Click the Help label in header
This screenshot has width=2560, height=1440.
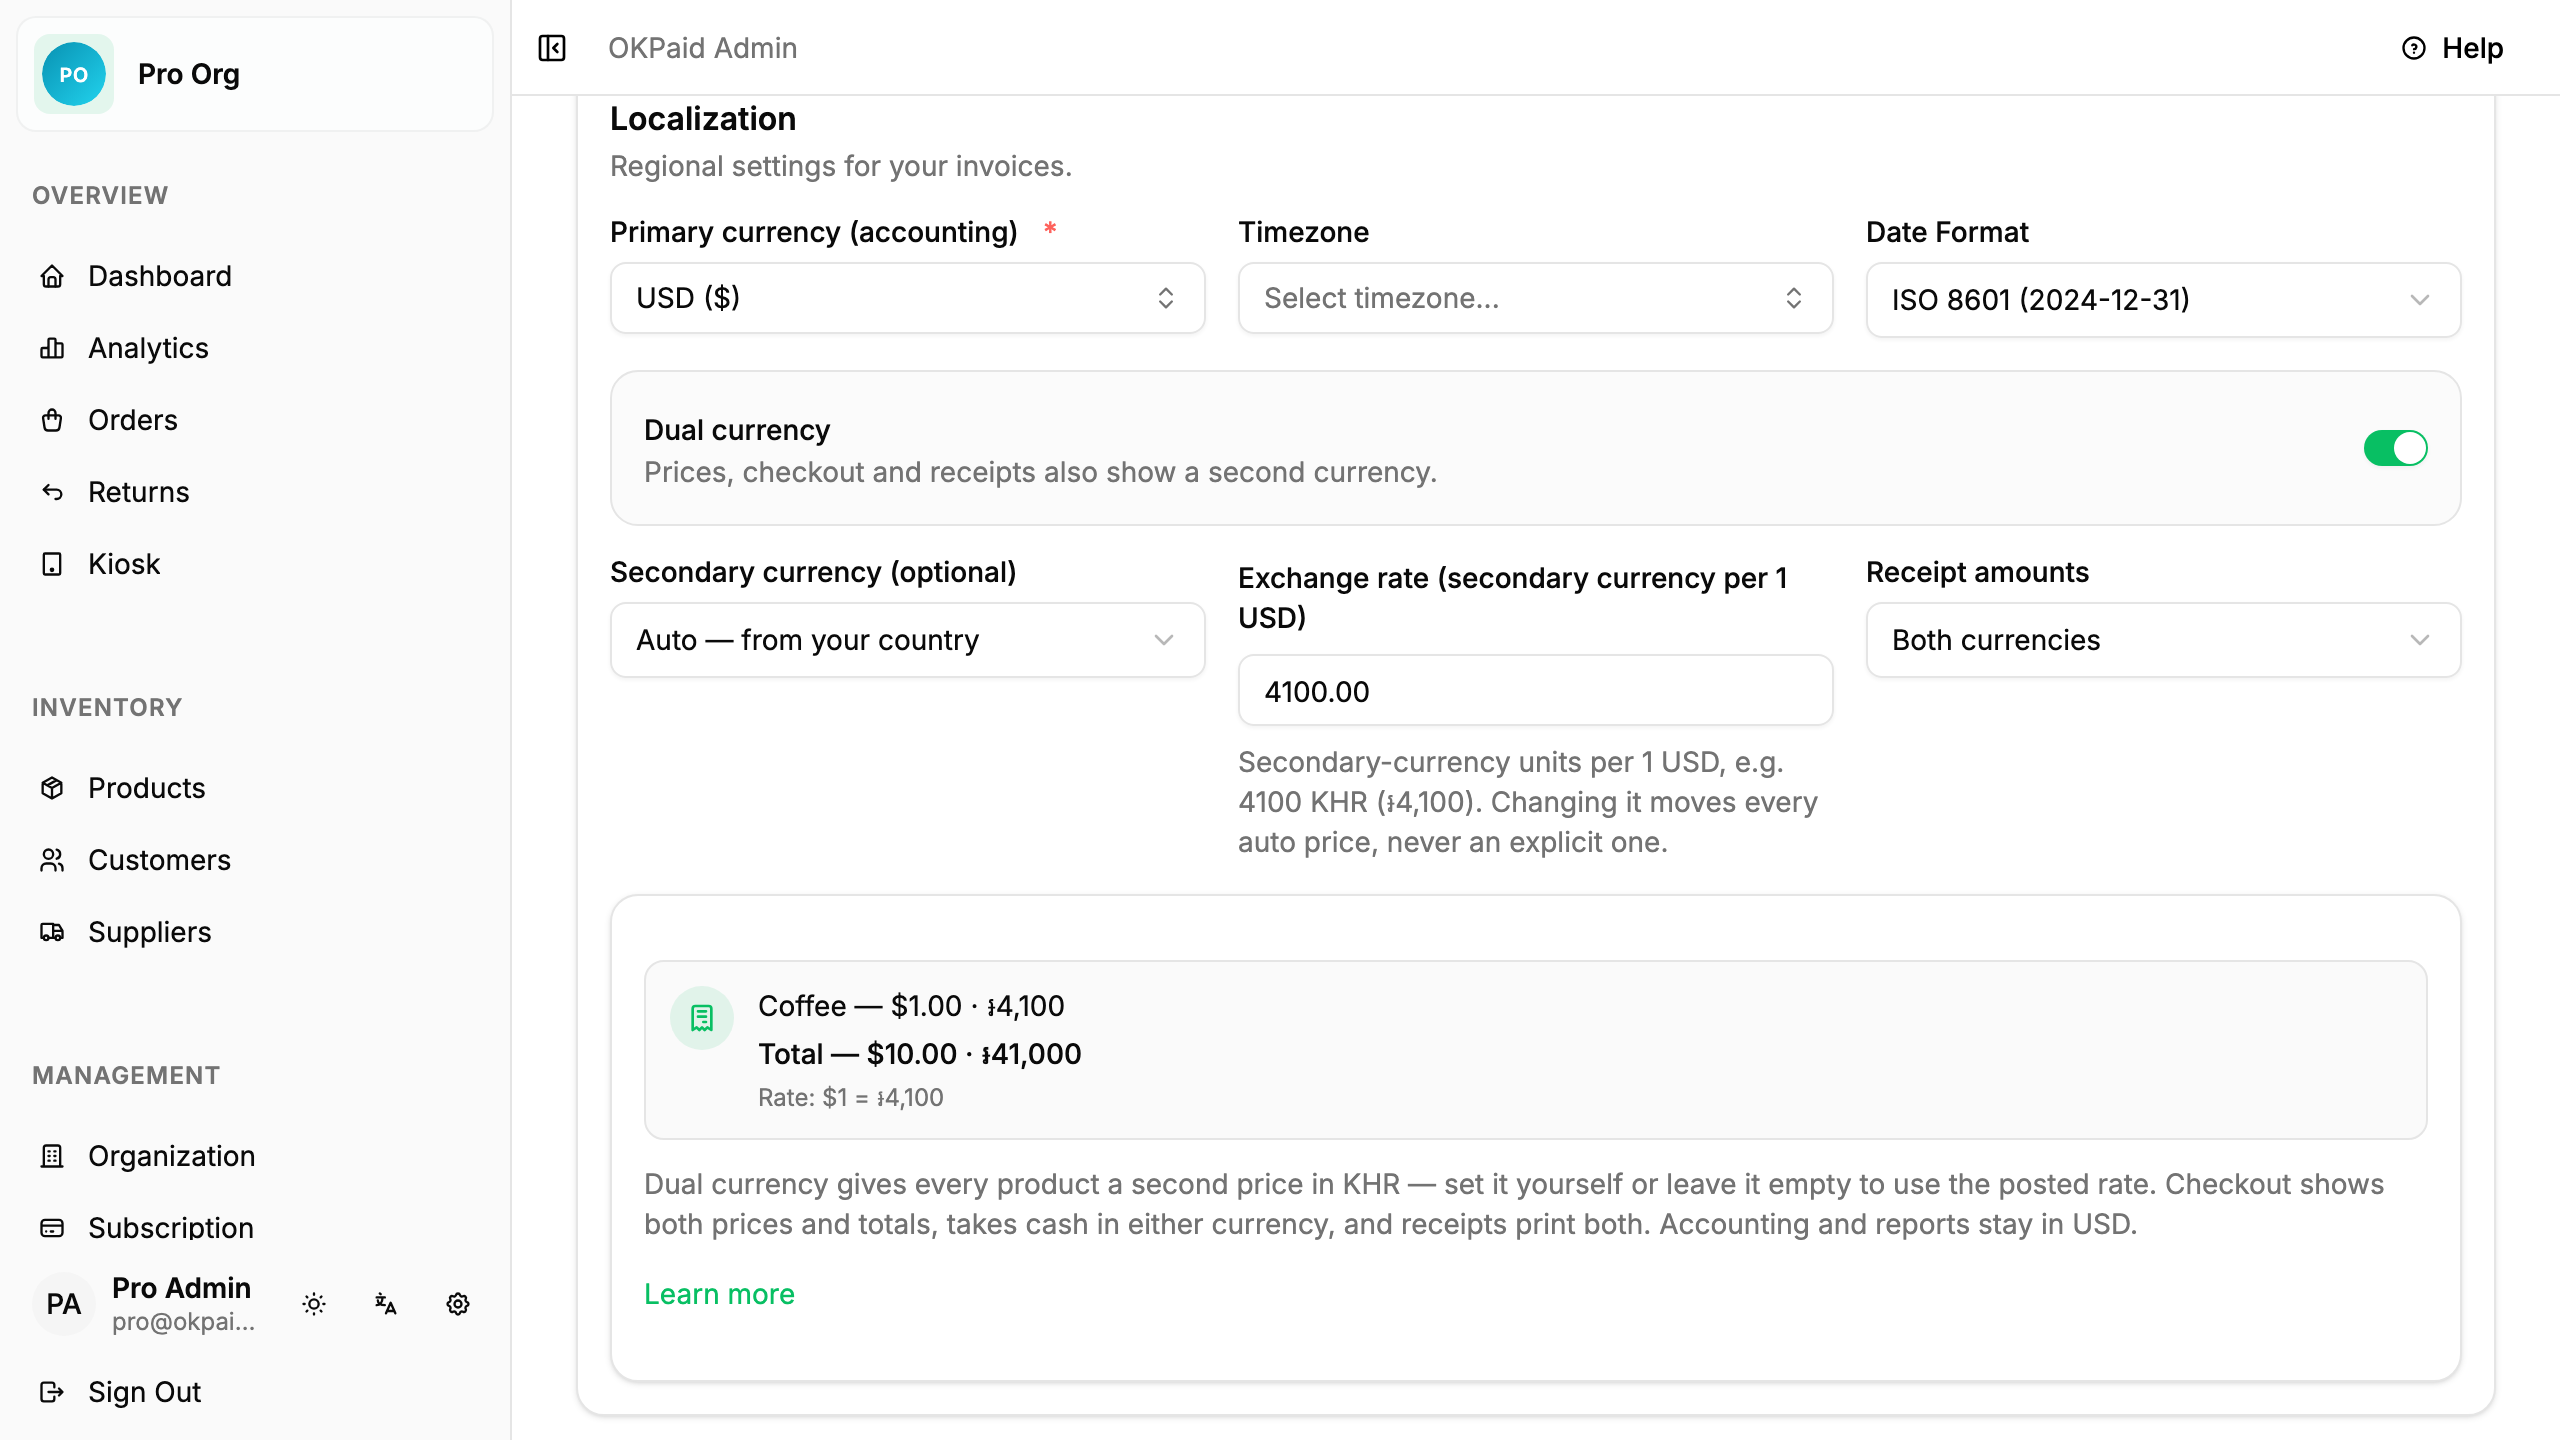click(x=2472, y=48)
